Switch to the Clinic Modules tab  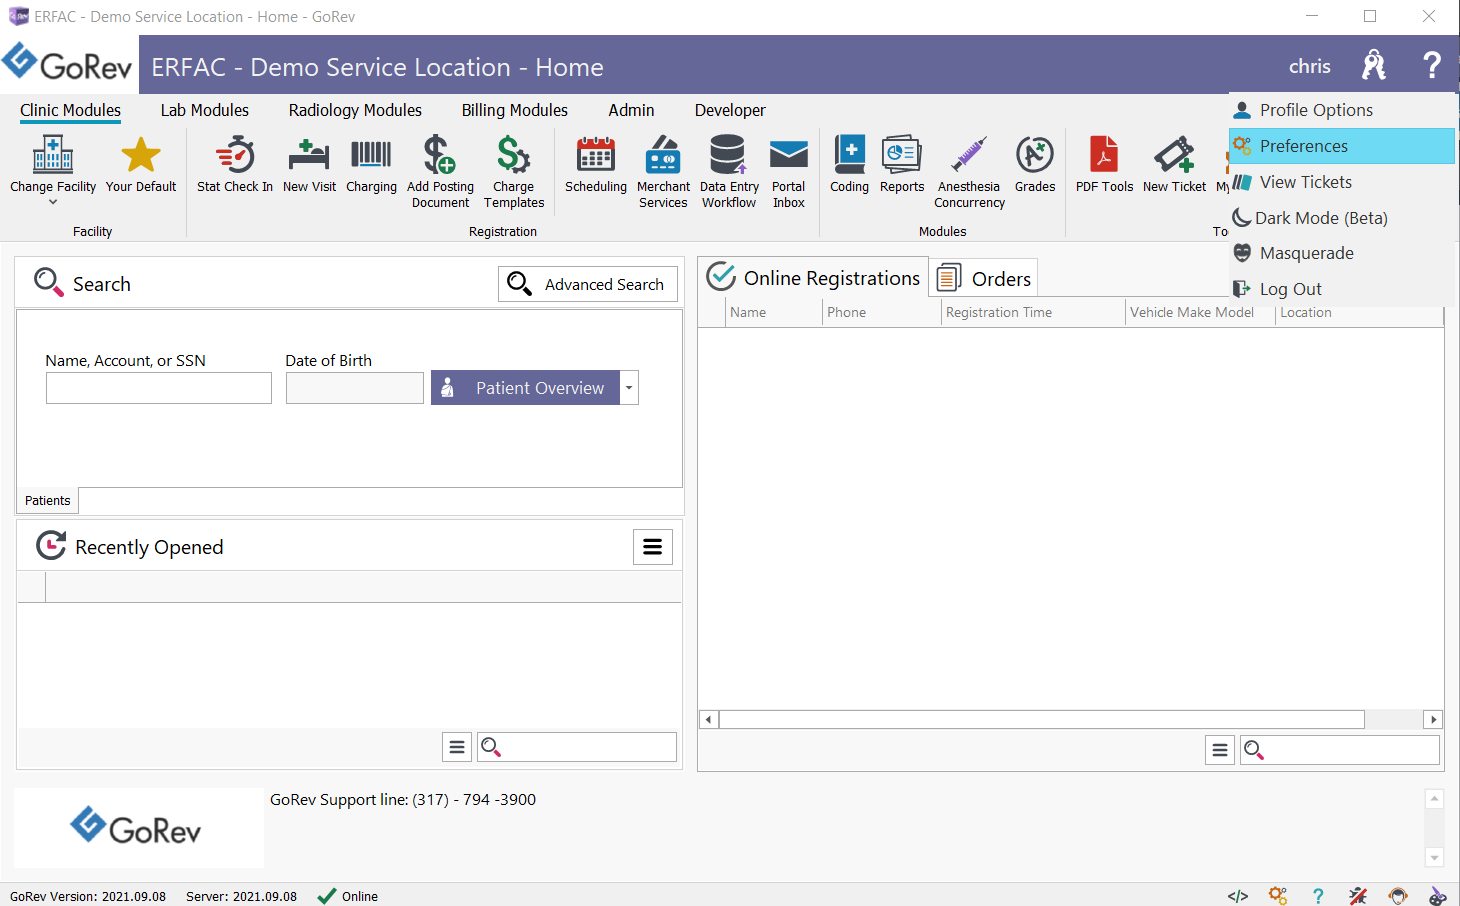tap(70, 110)
